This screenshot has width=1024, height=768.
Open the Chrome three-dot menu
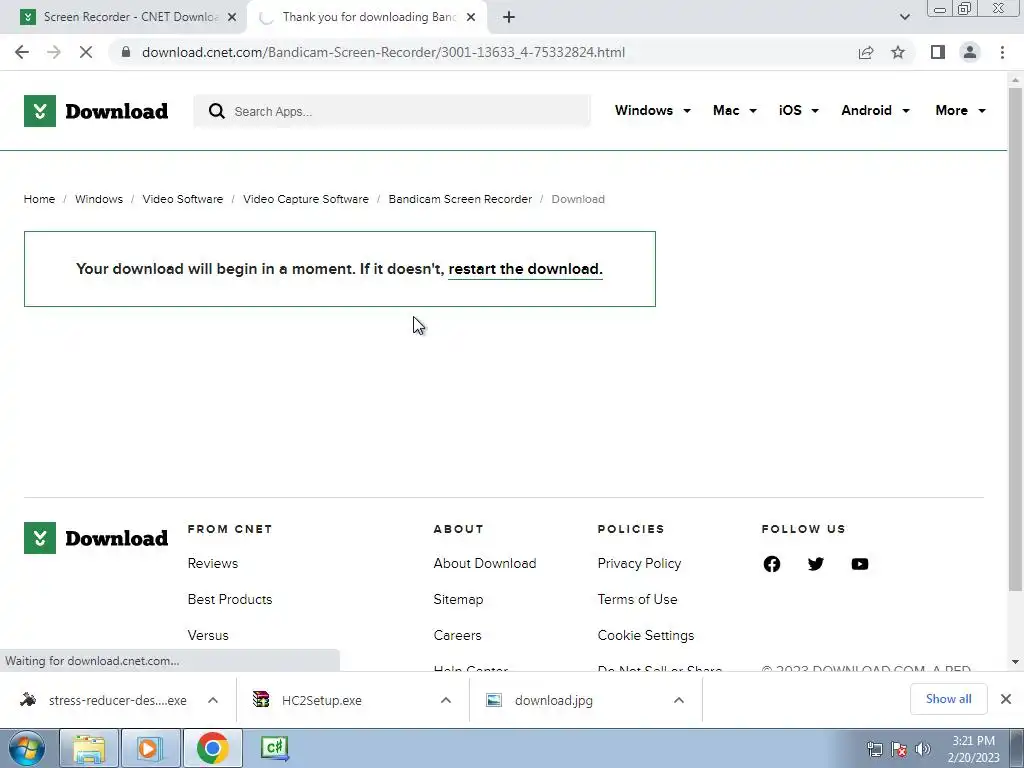coord(1002,52)
